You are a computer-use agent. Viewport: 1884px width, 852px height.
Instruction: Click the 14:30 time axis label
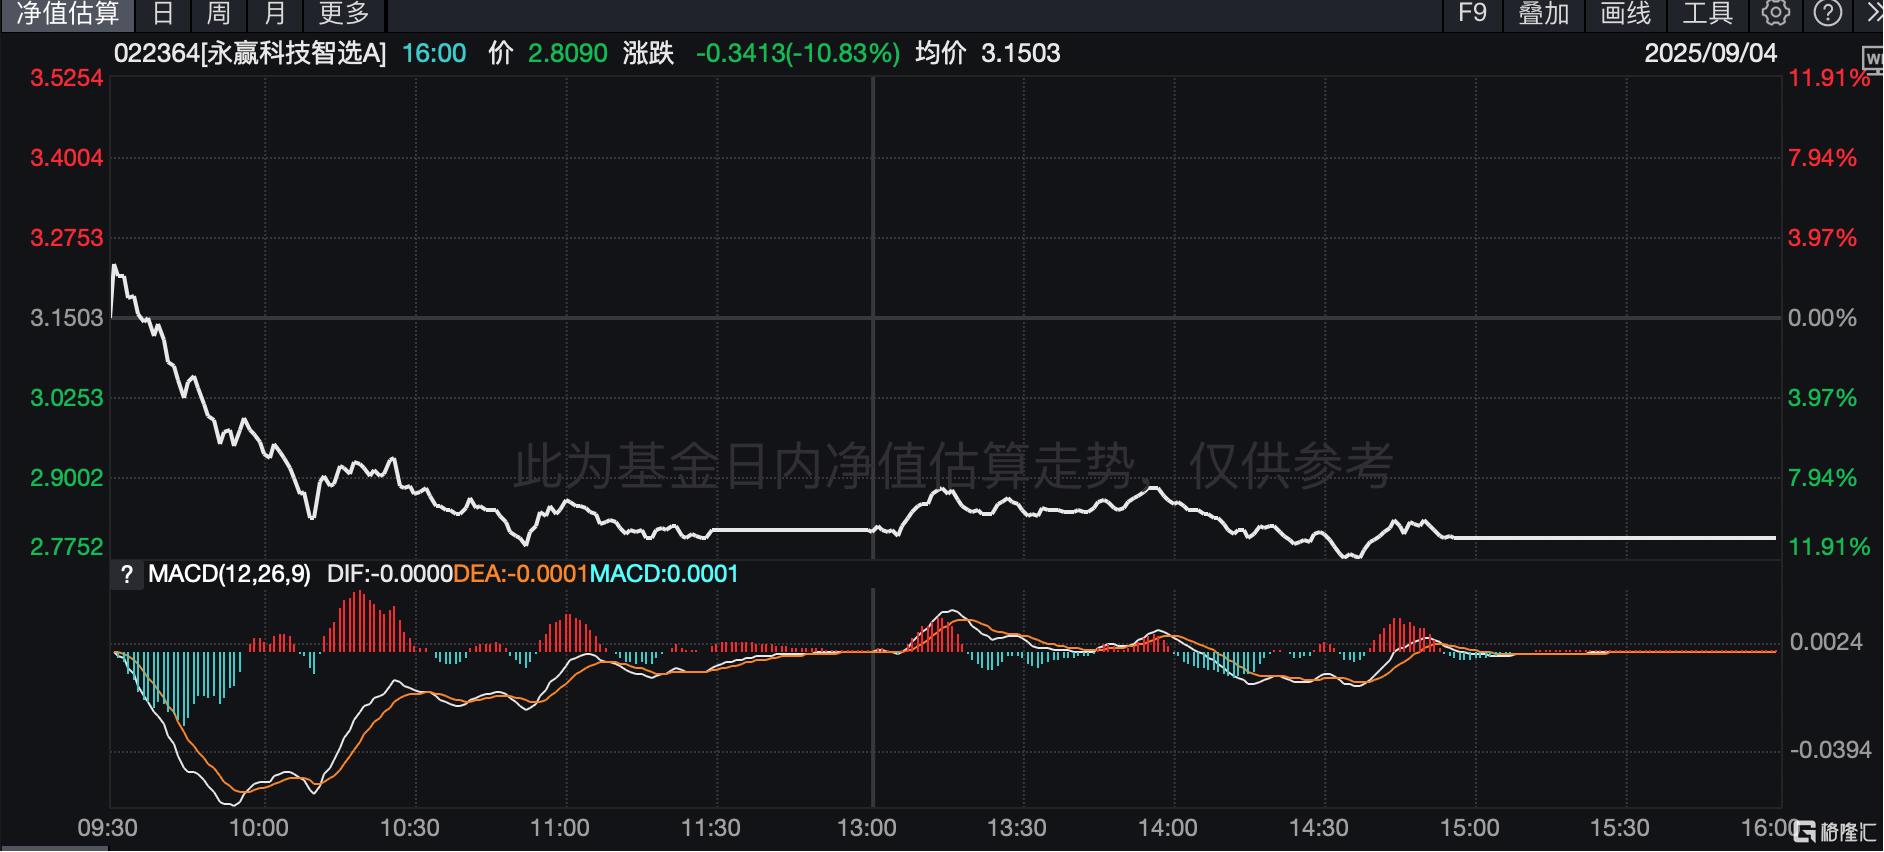click(1319, 828)
